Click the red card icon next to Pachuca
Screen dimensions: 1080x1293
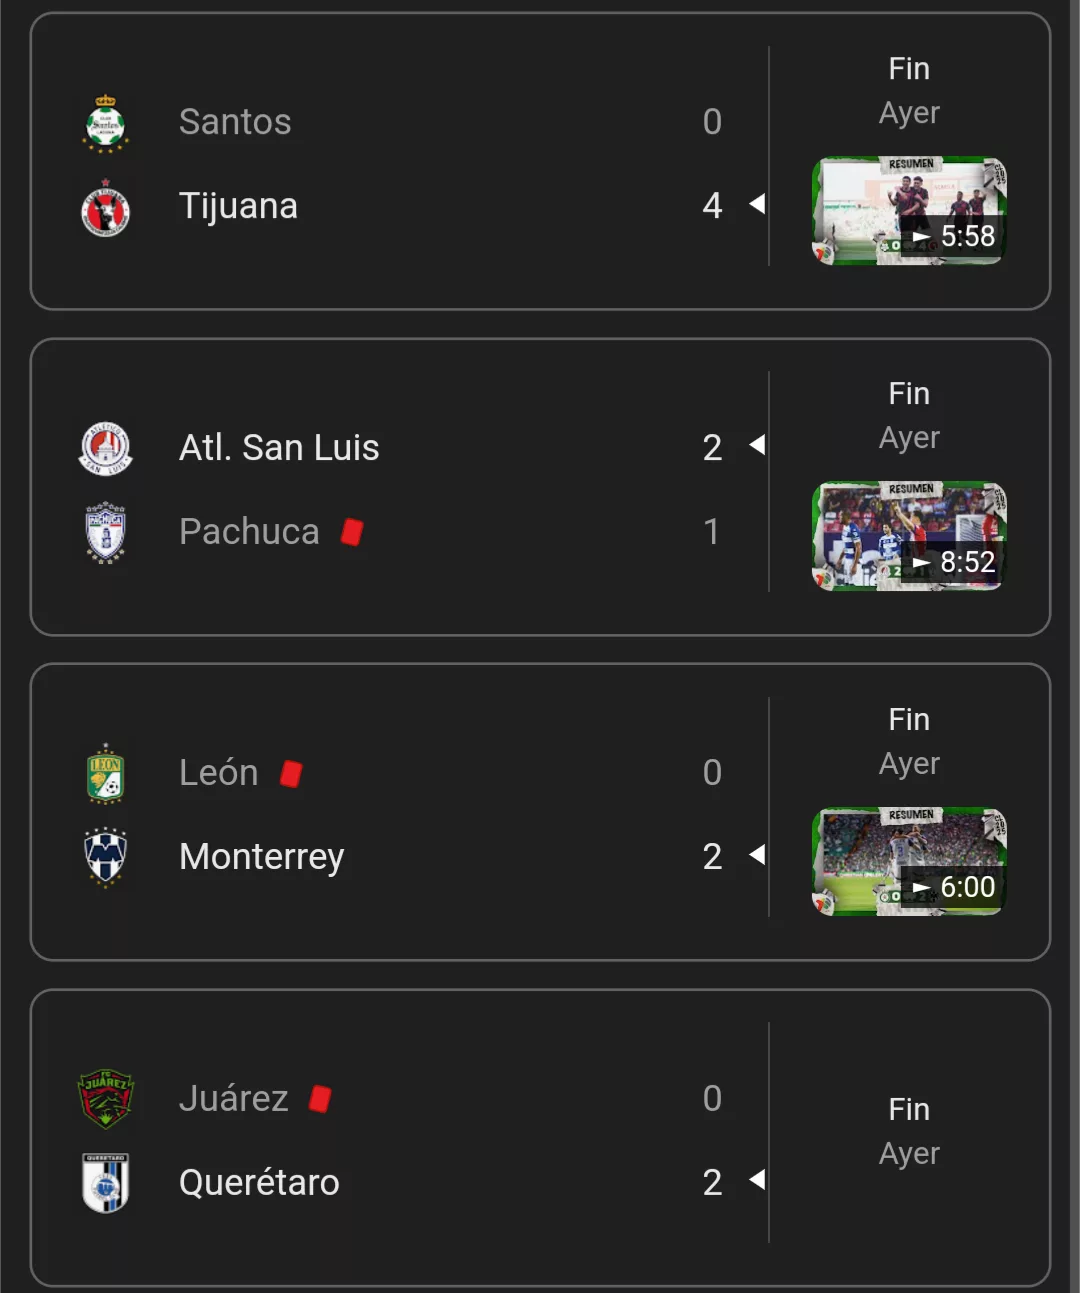(x=351, y=532)
